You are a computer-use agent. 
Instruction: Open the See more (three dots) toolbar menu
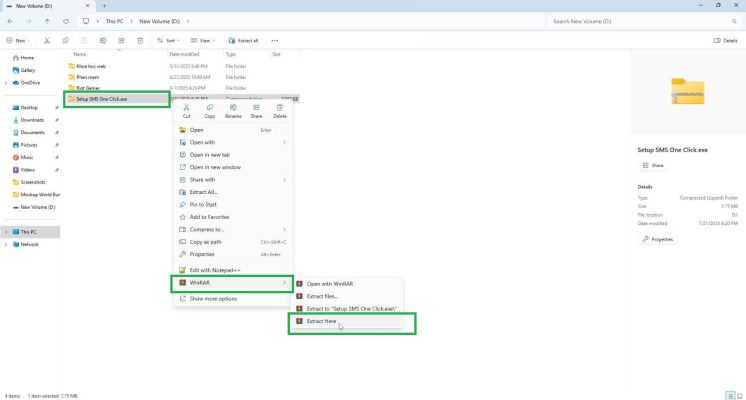[x=276, y=40]
